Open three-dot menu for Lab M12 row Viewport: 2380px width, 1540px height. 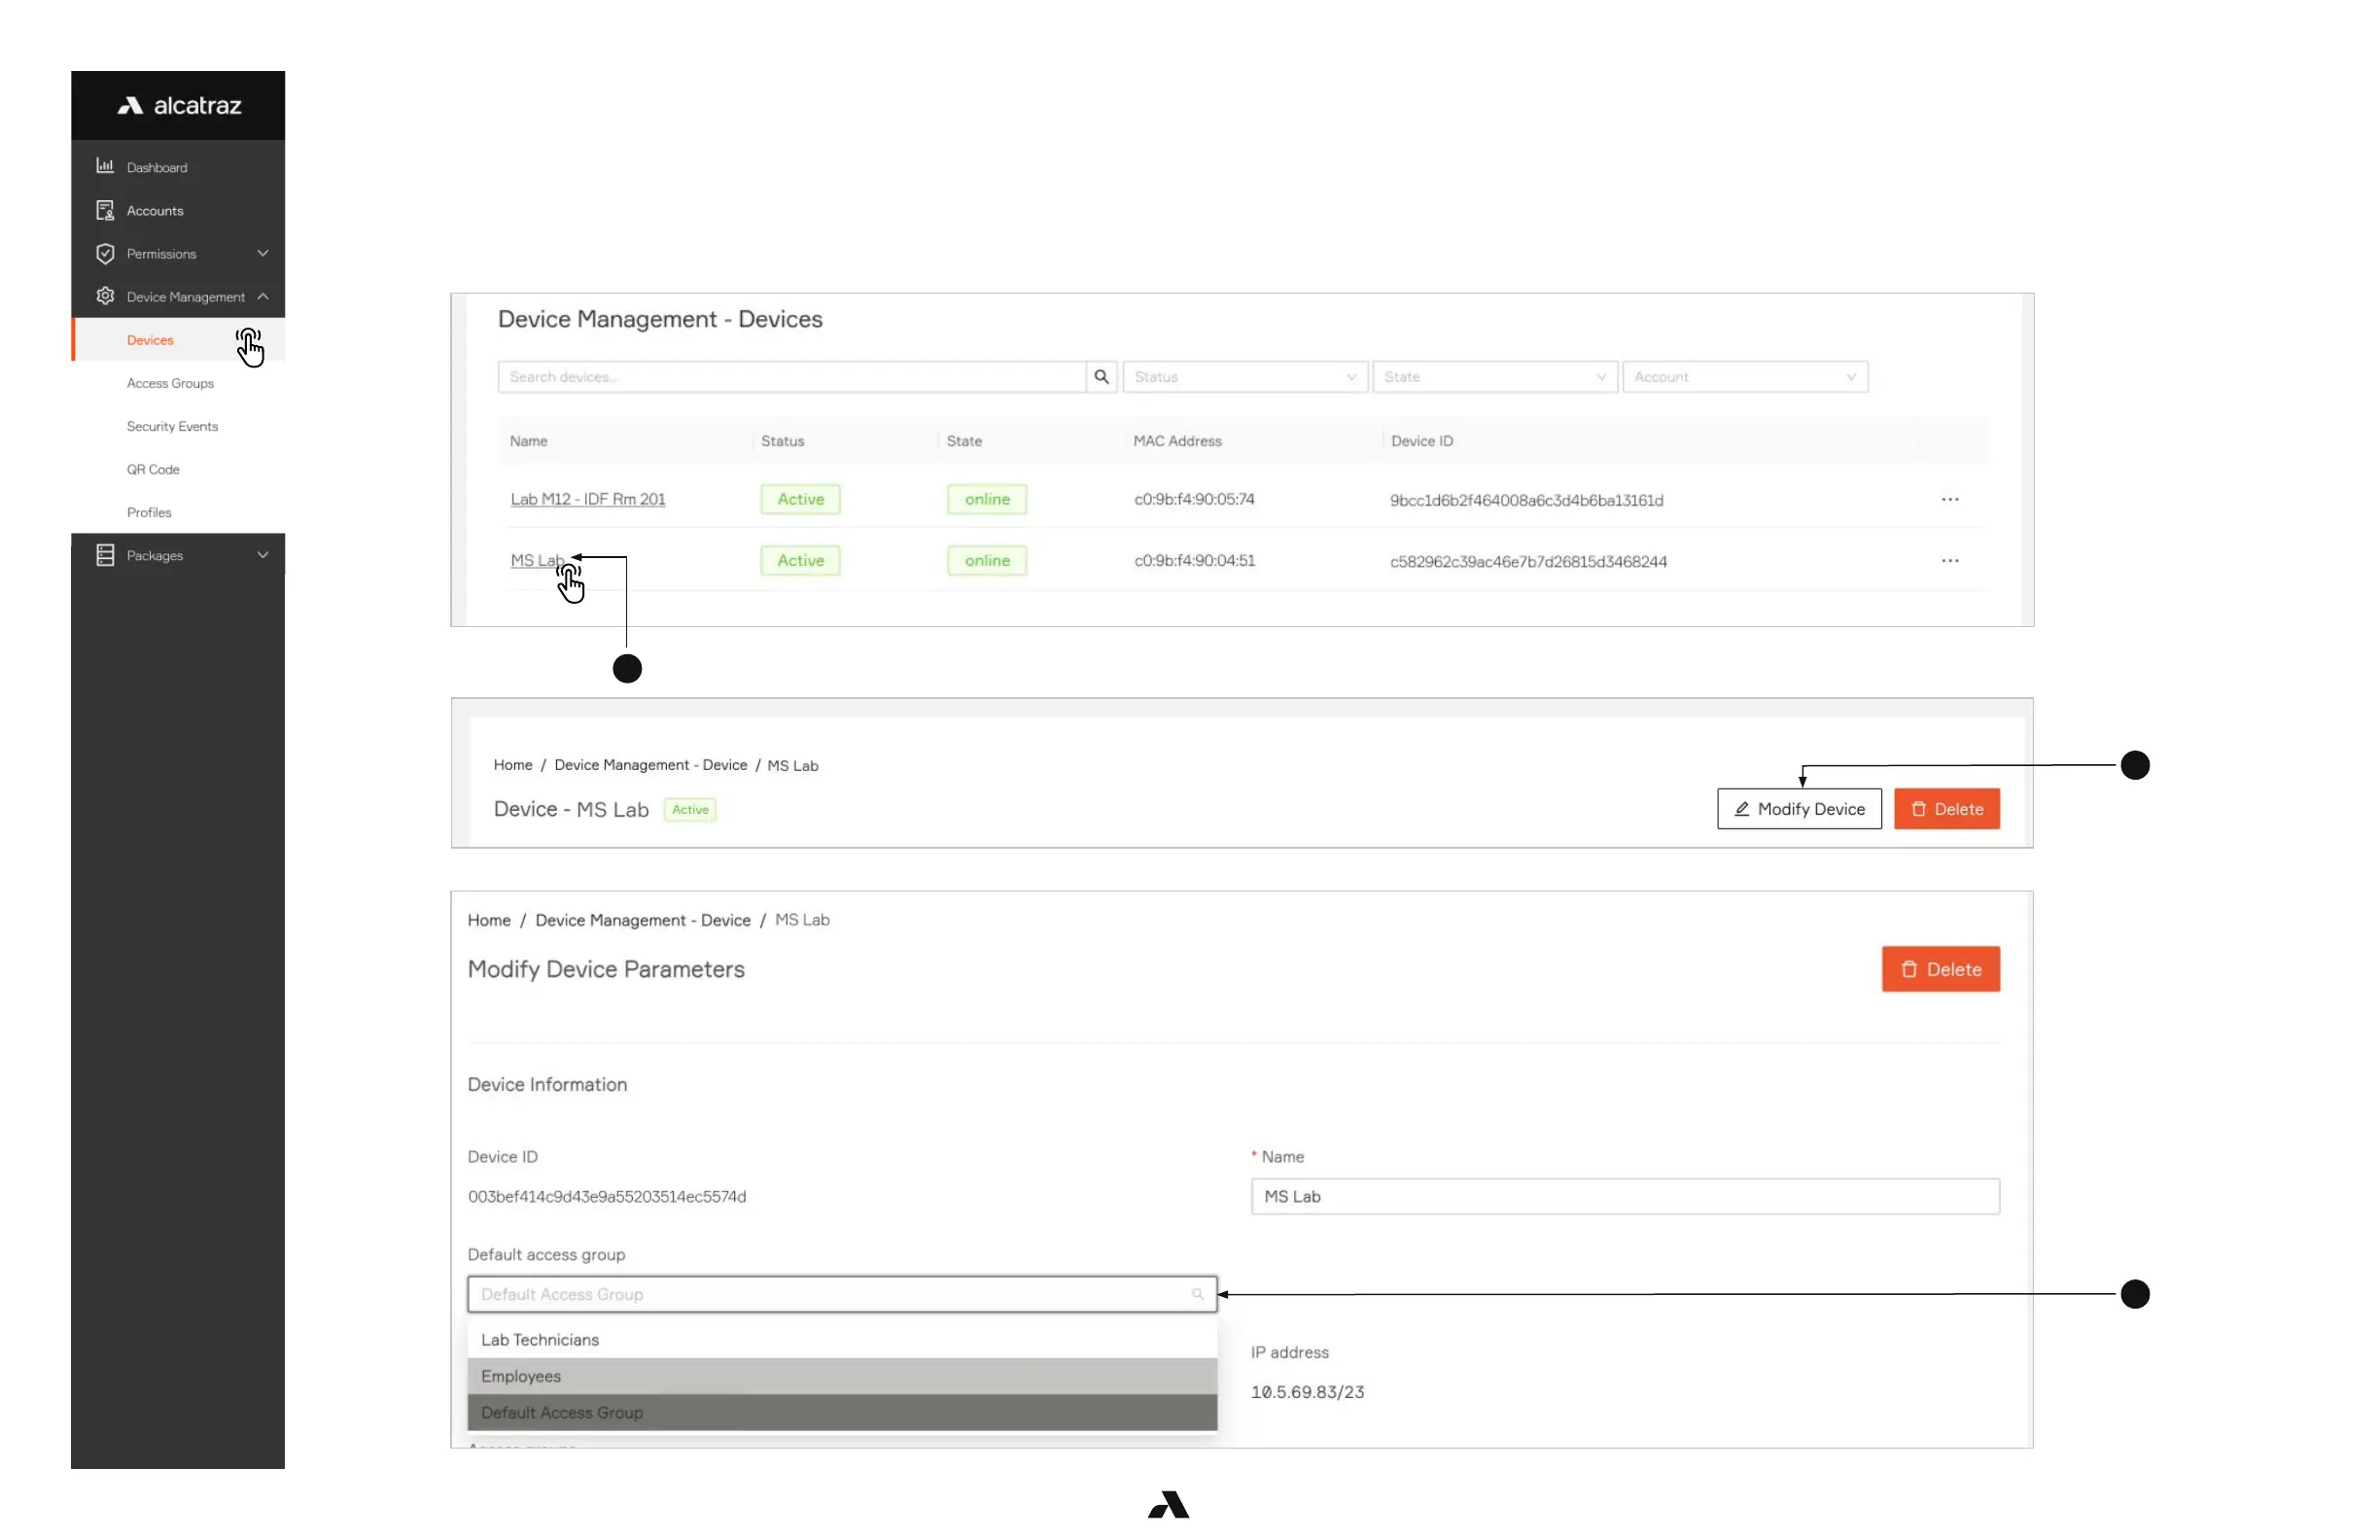pos(1949,499)
